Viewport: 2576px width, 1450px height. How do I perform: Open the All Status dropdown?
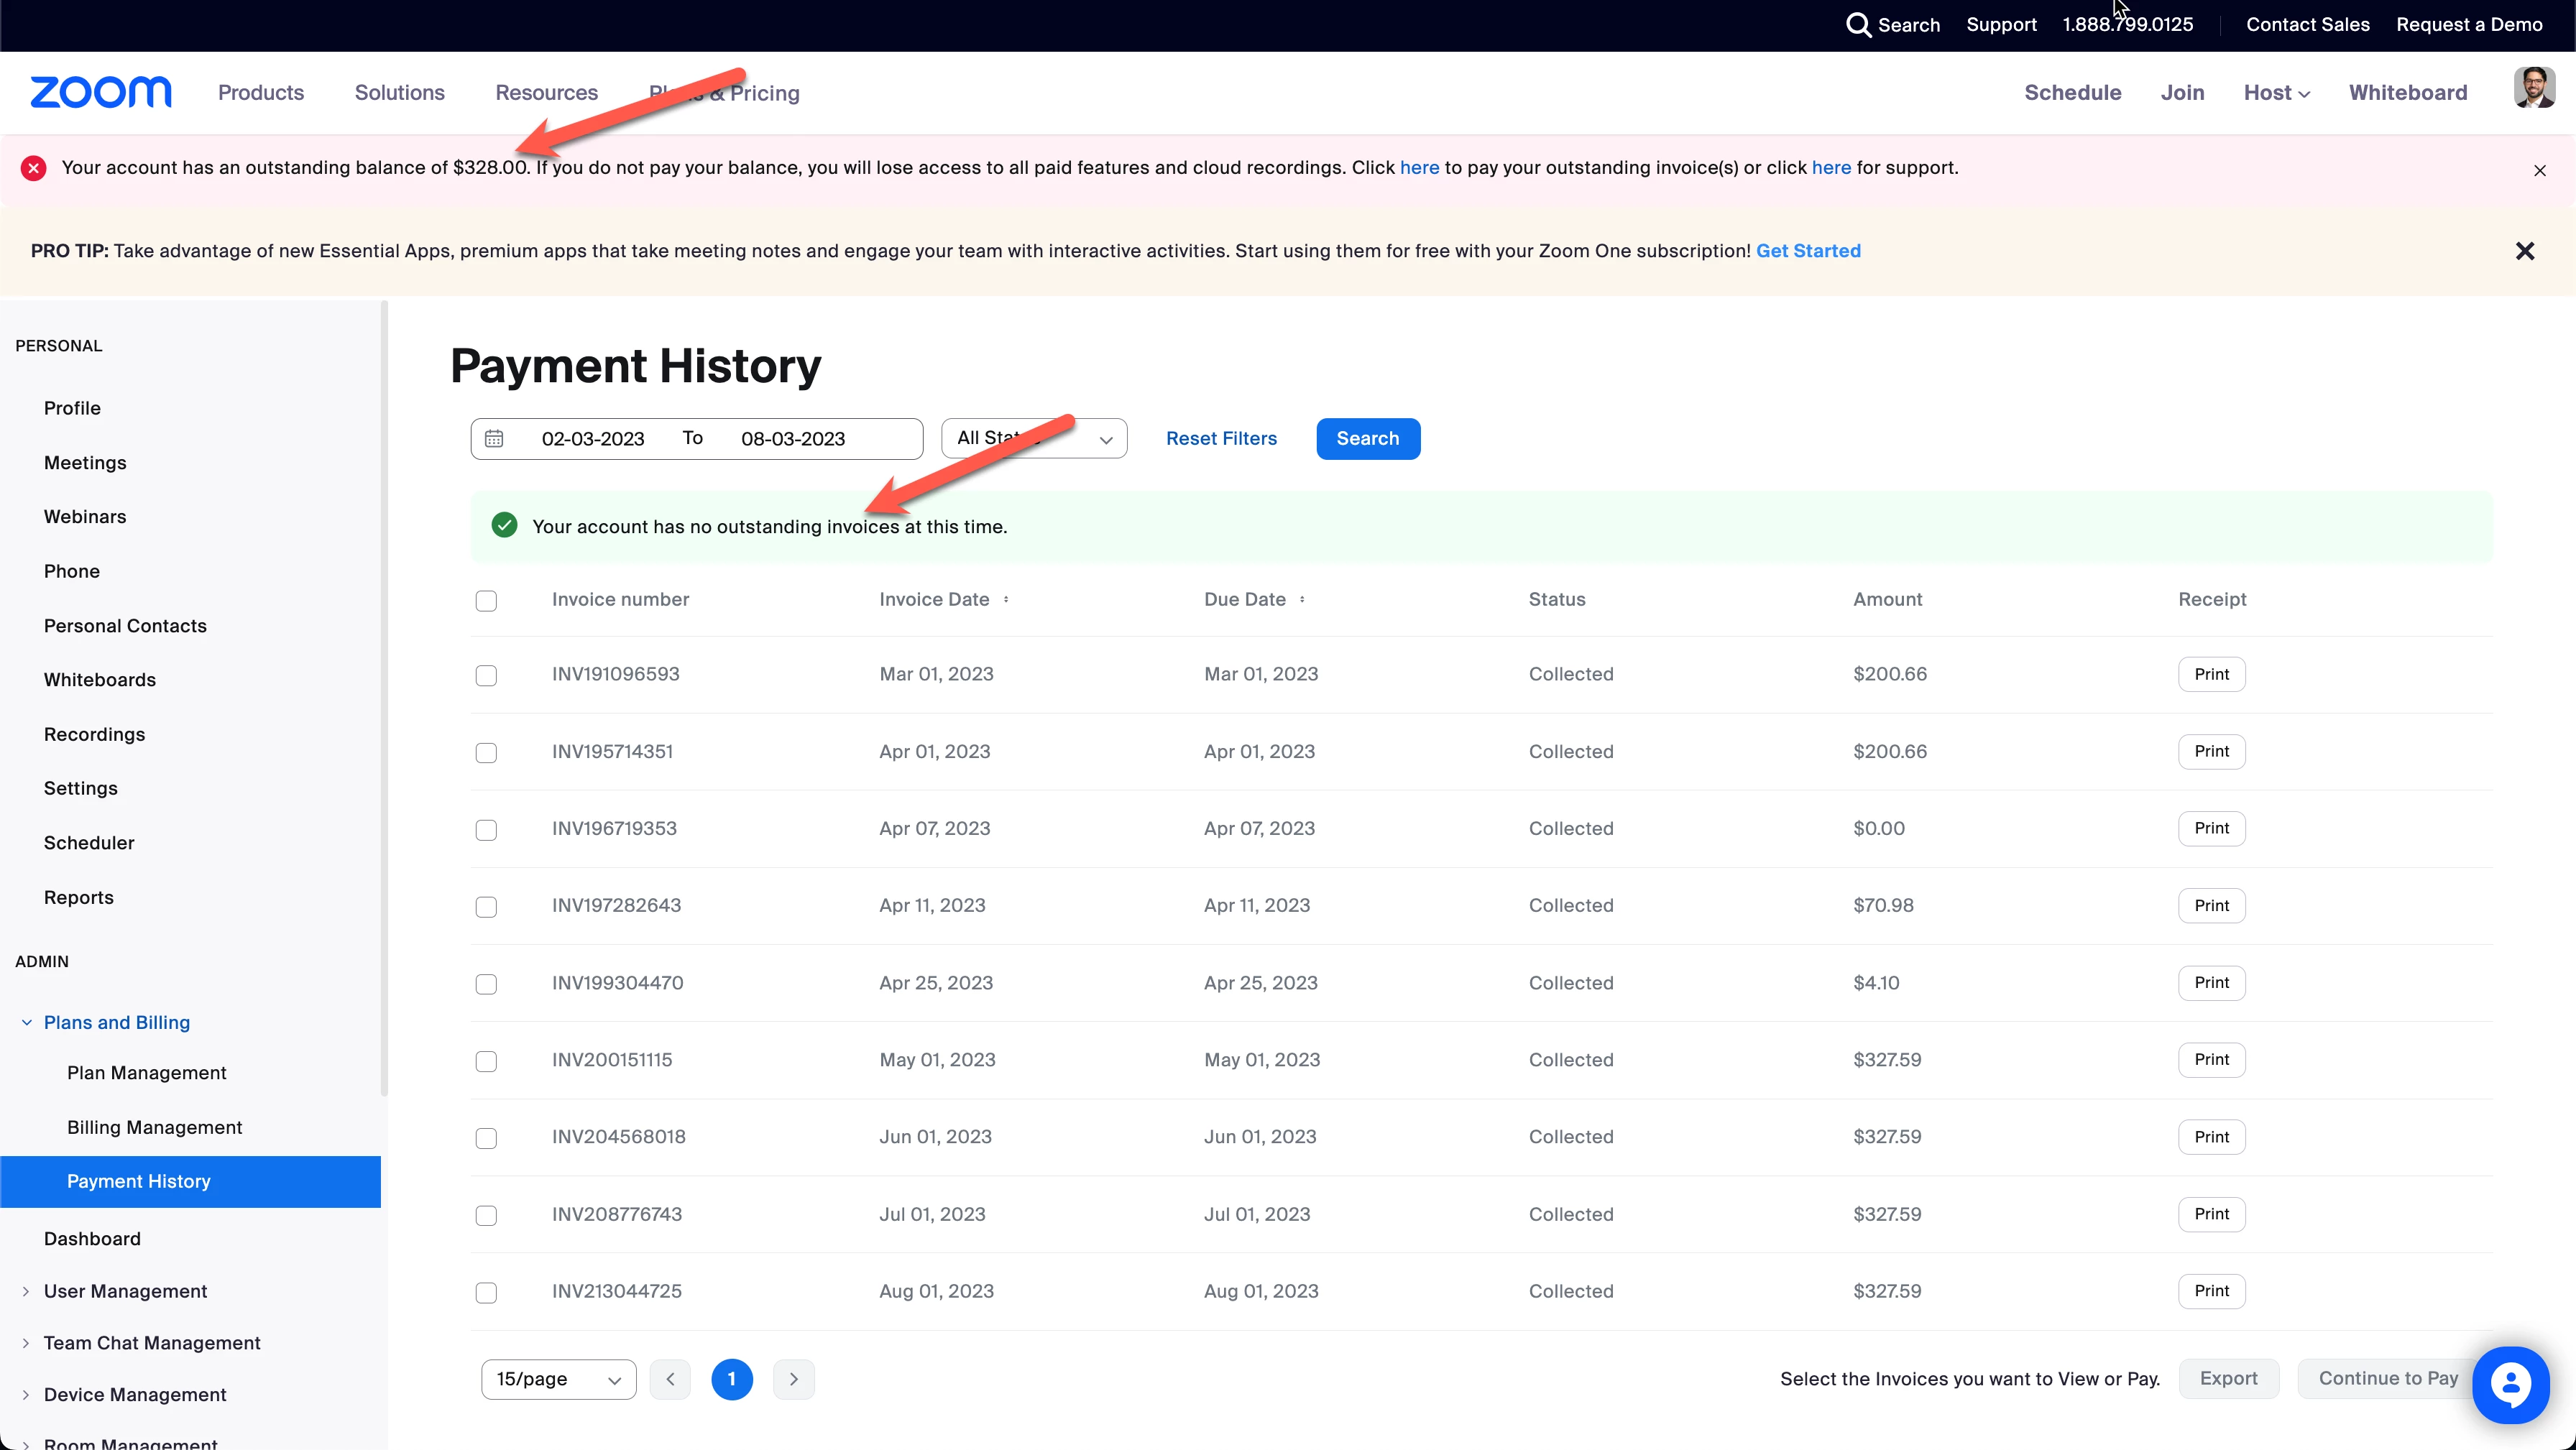(1033, 439)
